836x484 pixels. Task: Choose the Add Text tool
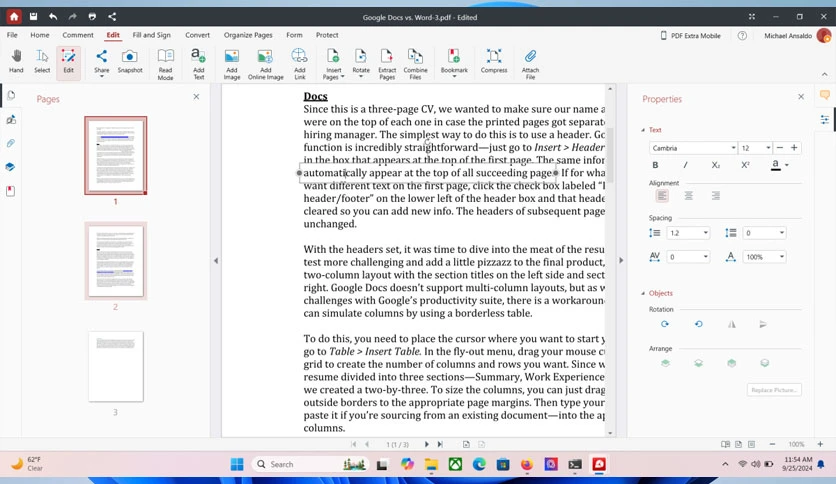198,64
